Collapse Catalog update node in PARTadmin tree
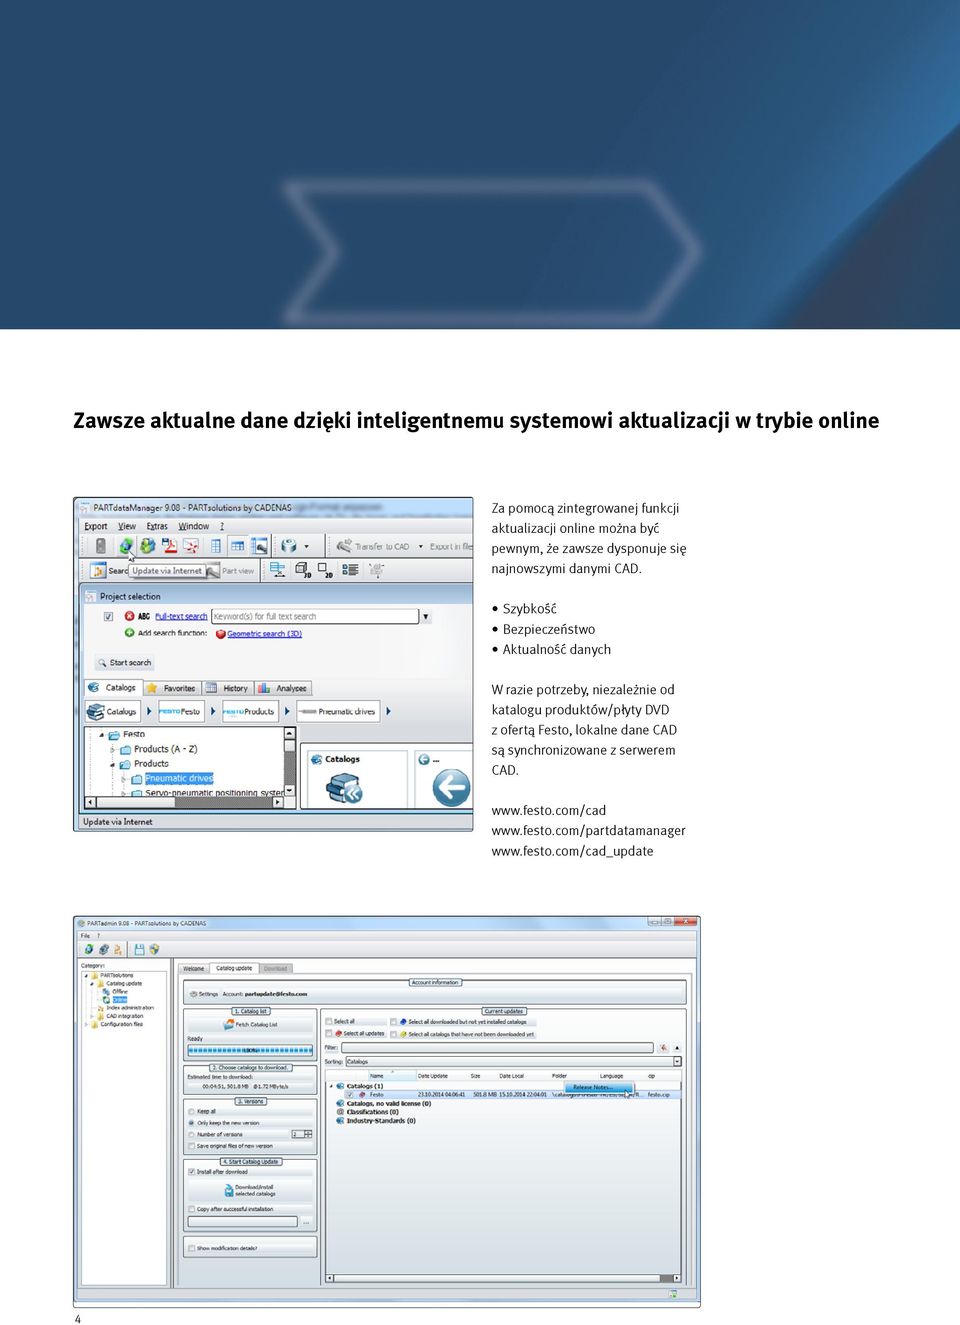The height and width of the screenshot is (1325, 960). click(92, 984)
